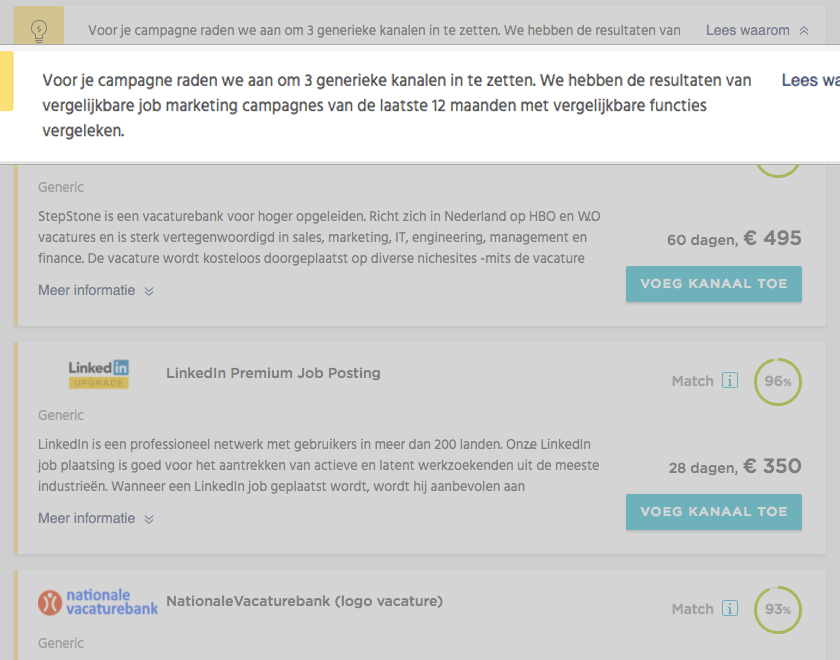Click the LinkedIn description paragraph
This screenshot has height=660, width=840.
point(319,466)
